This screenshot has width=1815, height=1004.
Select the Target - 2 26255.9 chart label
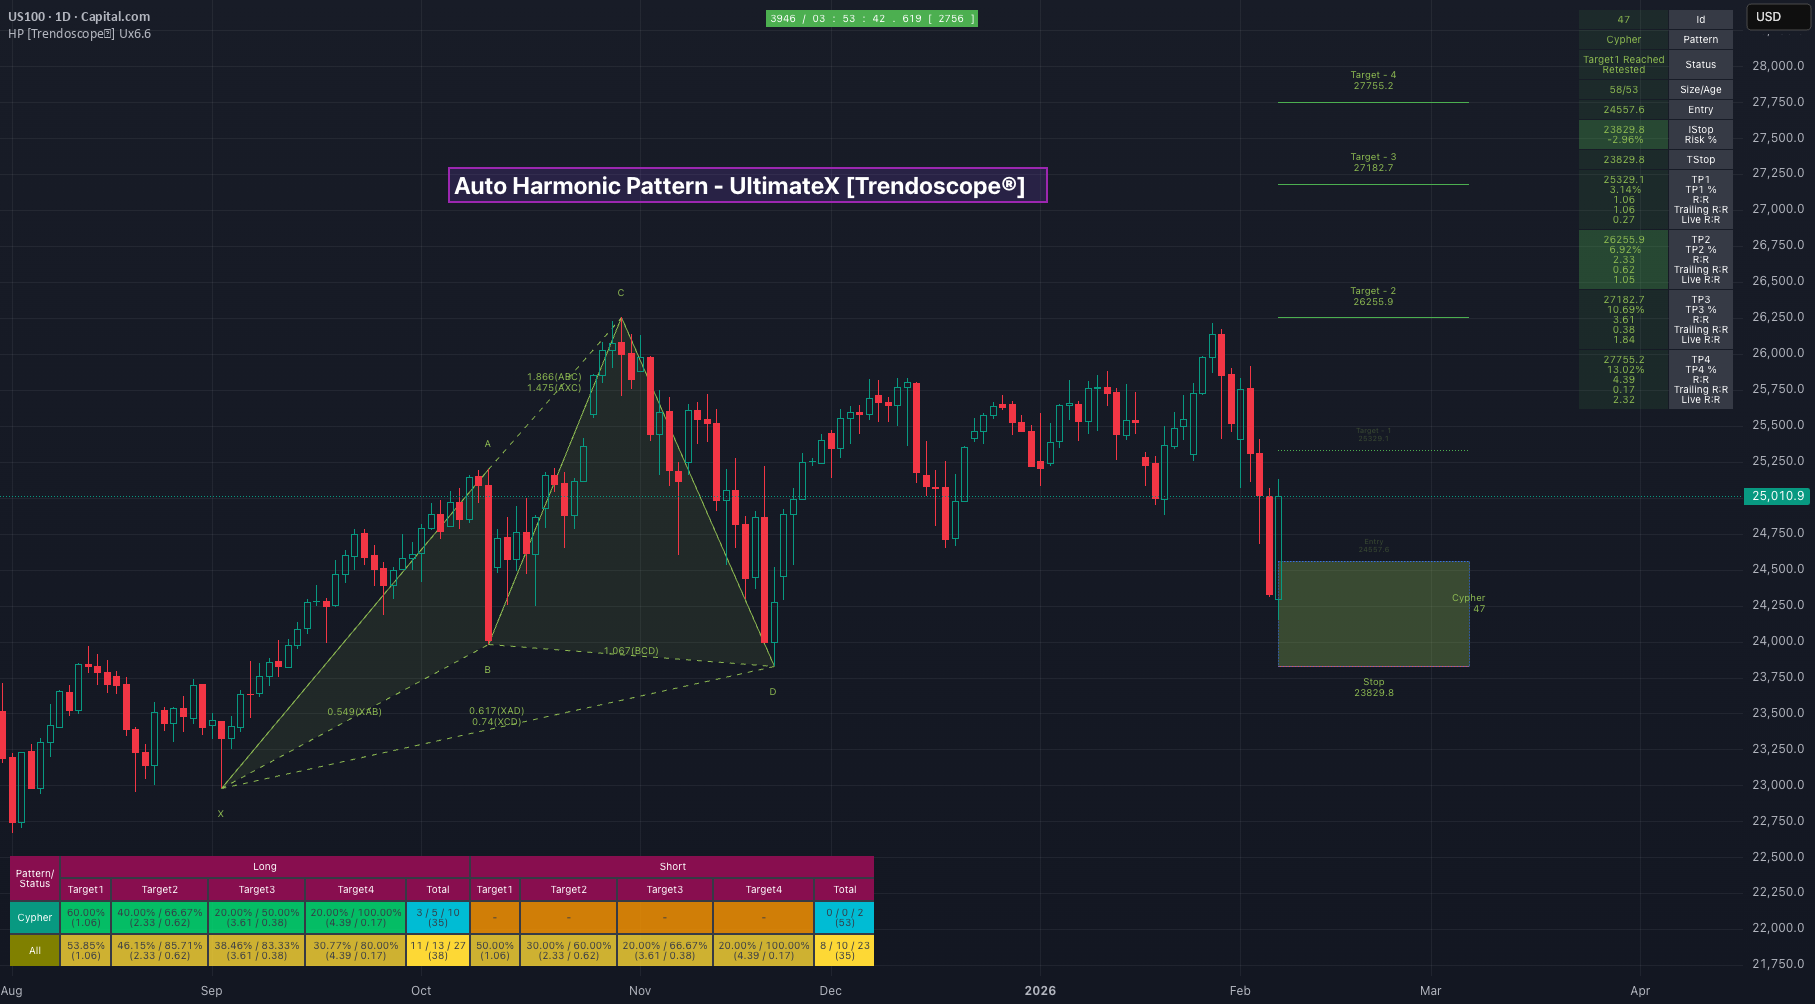[x=1373, y=296]
